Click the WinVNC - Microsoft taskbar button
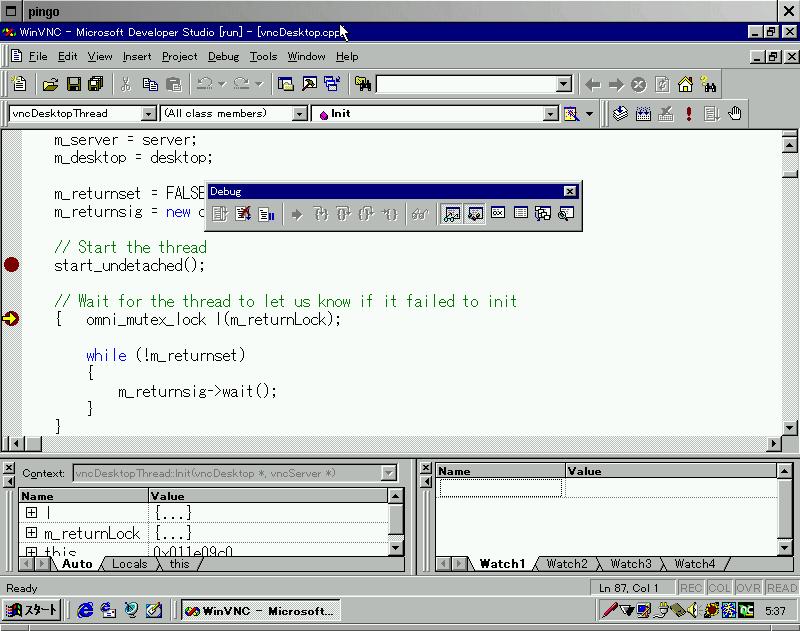 click(x=261, y=611)
